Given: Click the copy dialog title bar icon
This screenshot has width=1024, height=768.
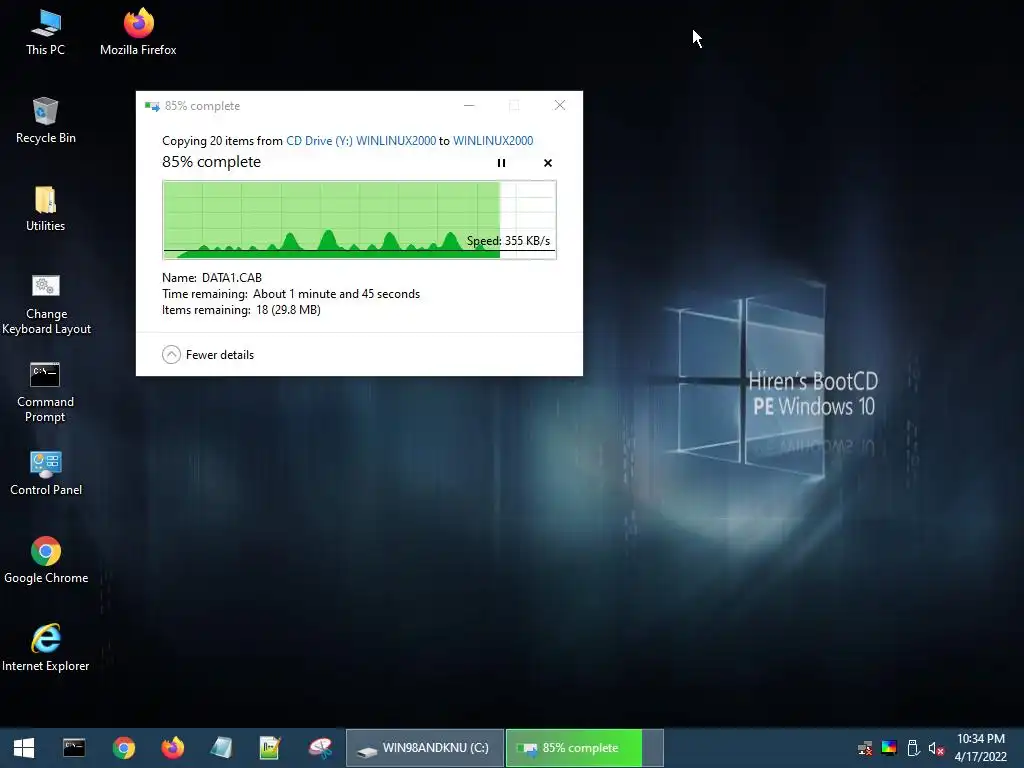Looking at the screenshot, I should 152,106.
